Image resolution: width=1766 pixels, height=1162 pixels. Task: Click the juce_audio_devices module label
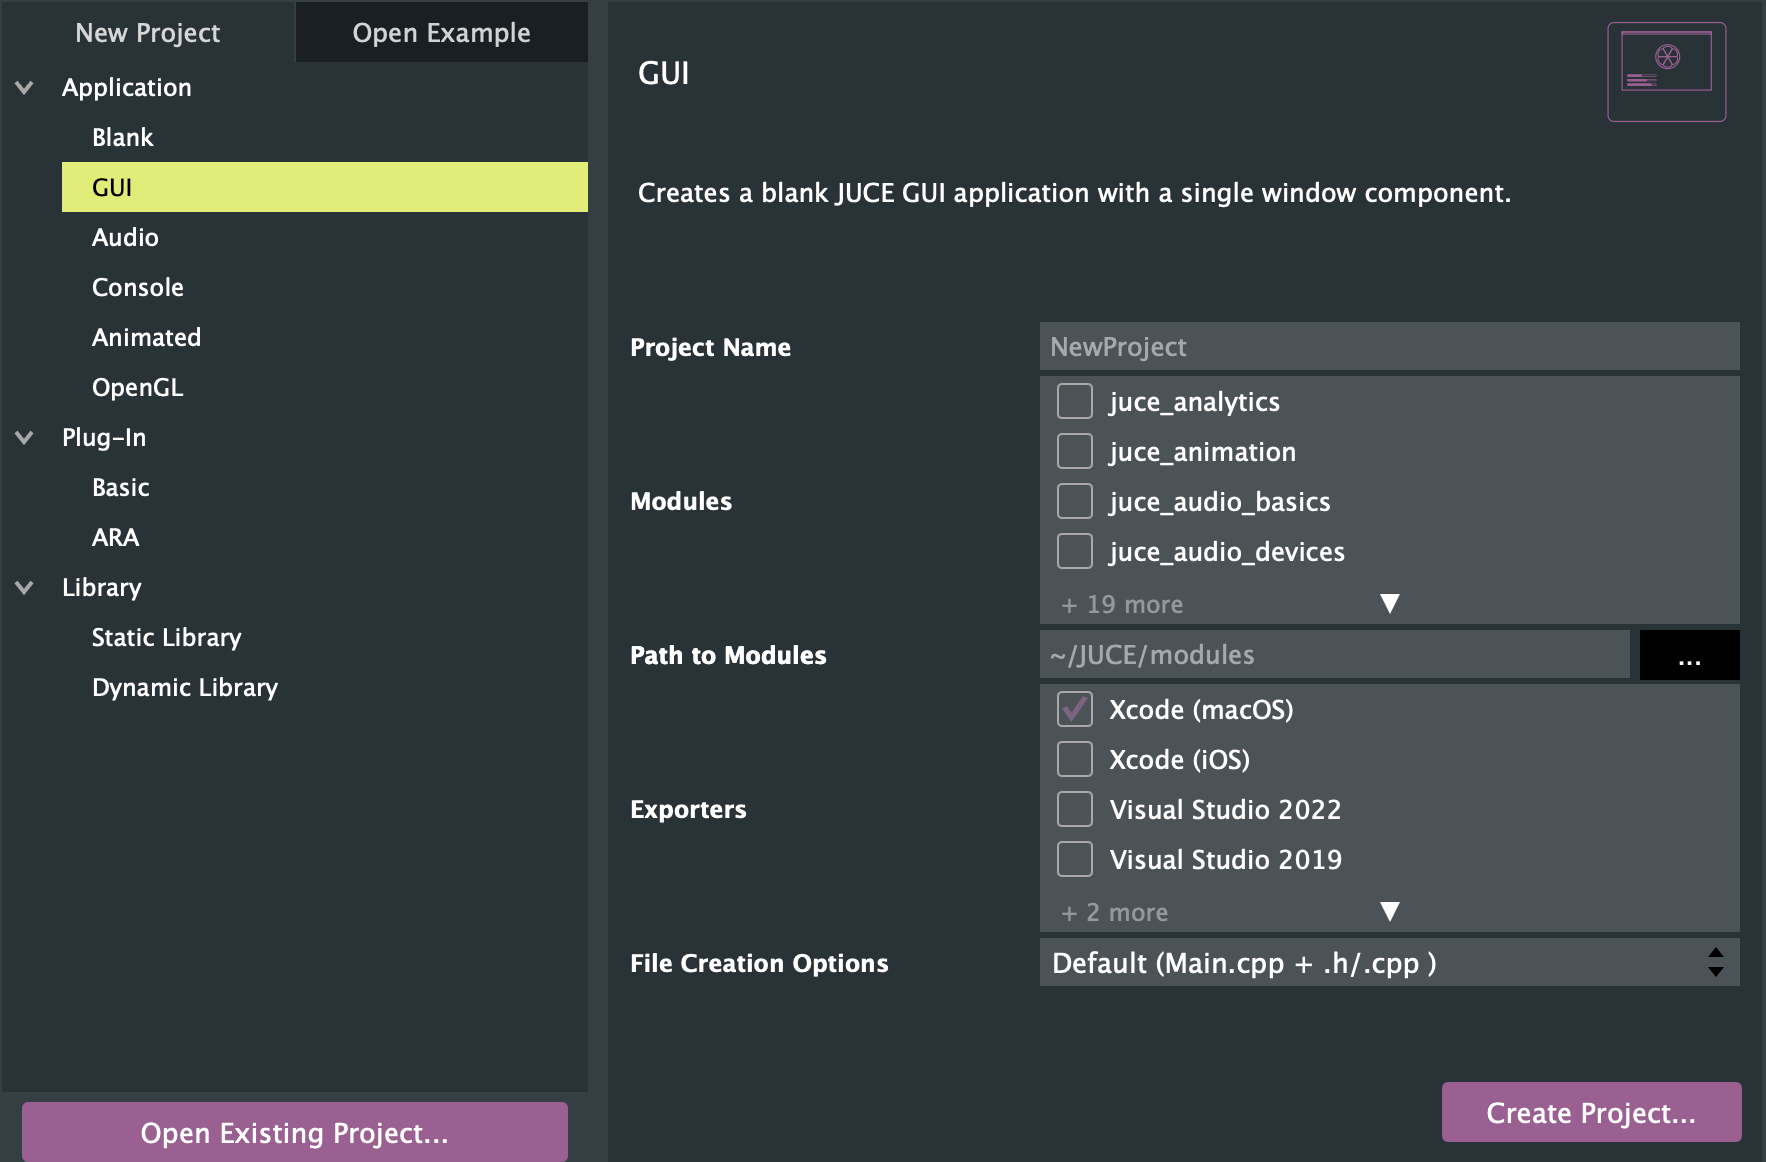tap(1227, 552)
